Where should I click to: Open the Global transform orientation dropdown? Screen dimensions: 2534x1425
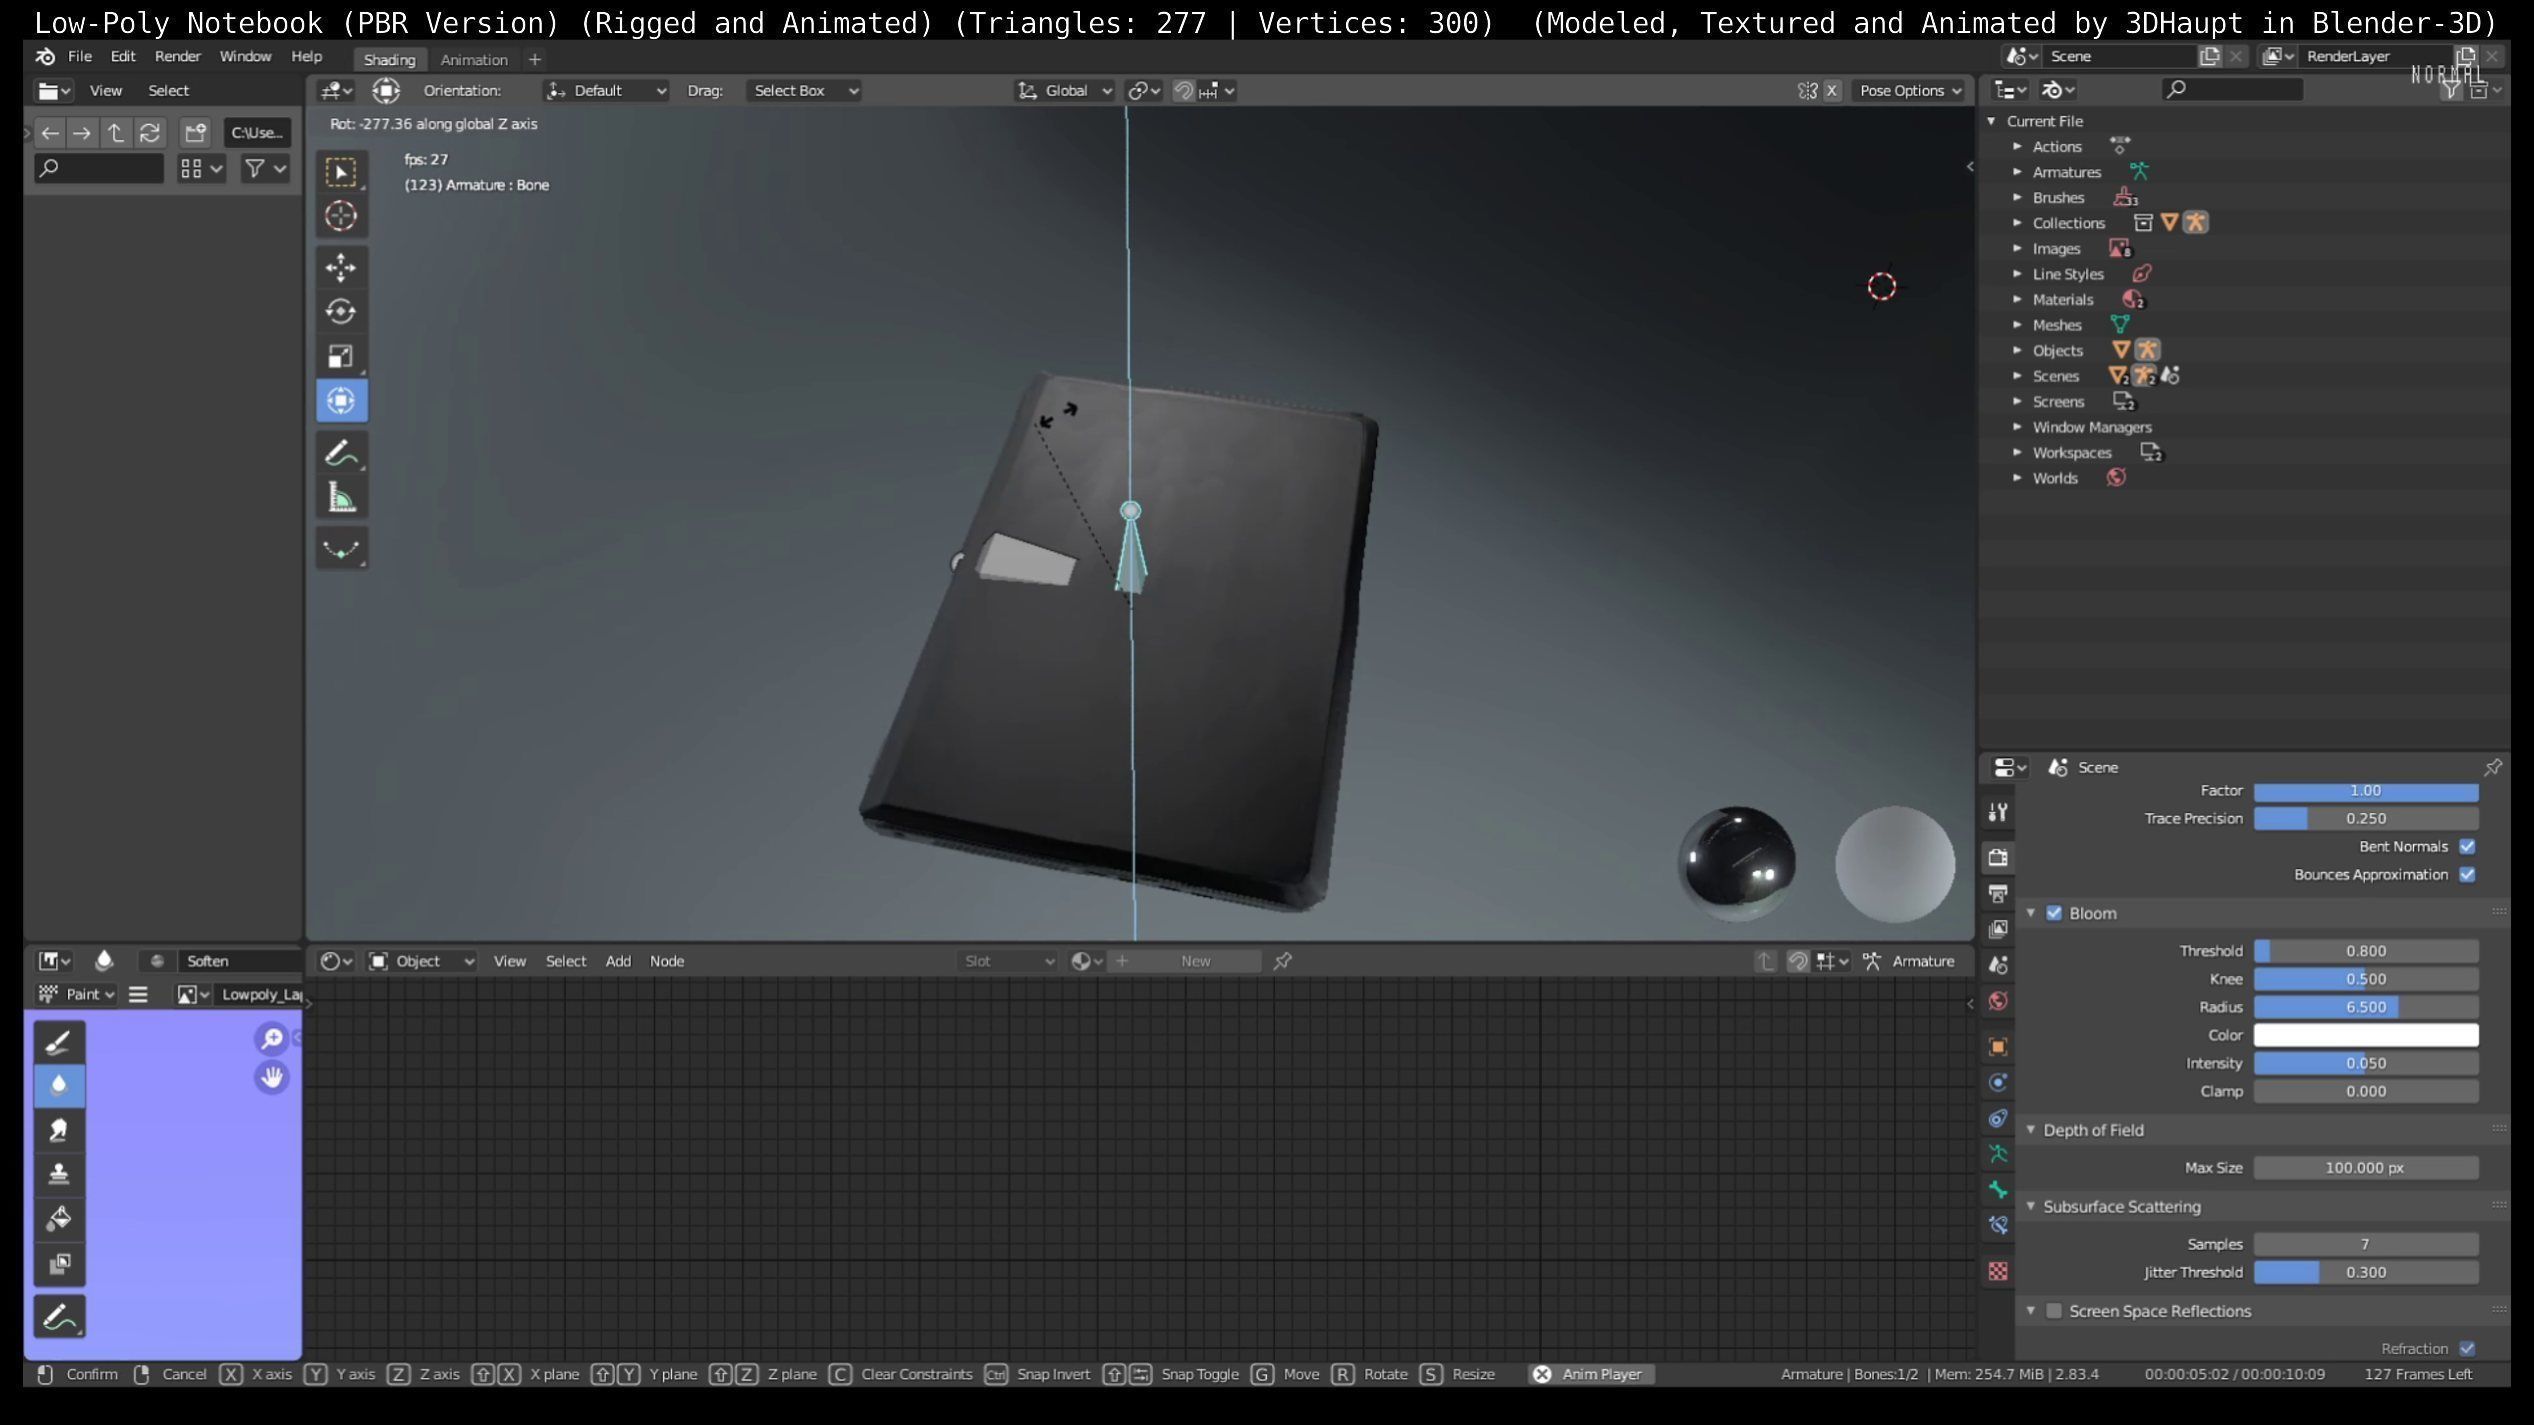[x=1065, y=91]
